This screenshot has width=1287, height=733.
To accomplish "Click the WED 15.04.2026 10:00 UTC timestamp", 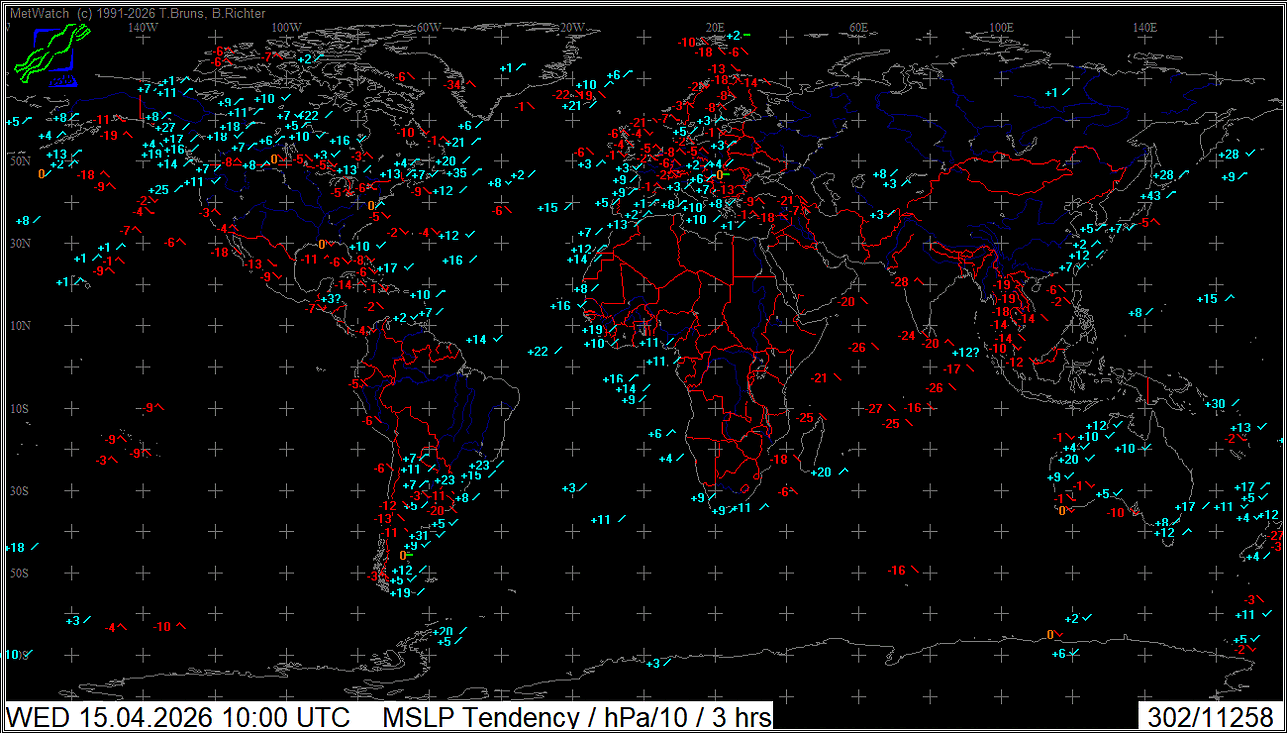I will (x=180, y=717).
